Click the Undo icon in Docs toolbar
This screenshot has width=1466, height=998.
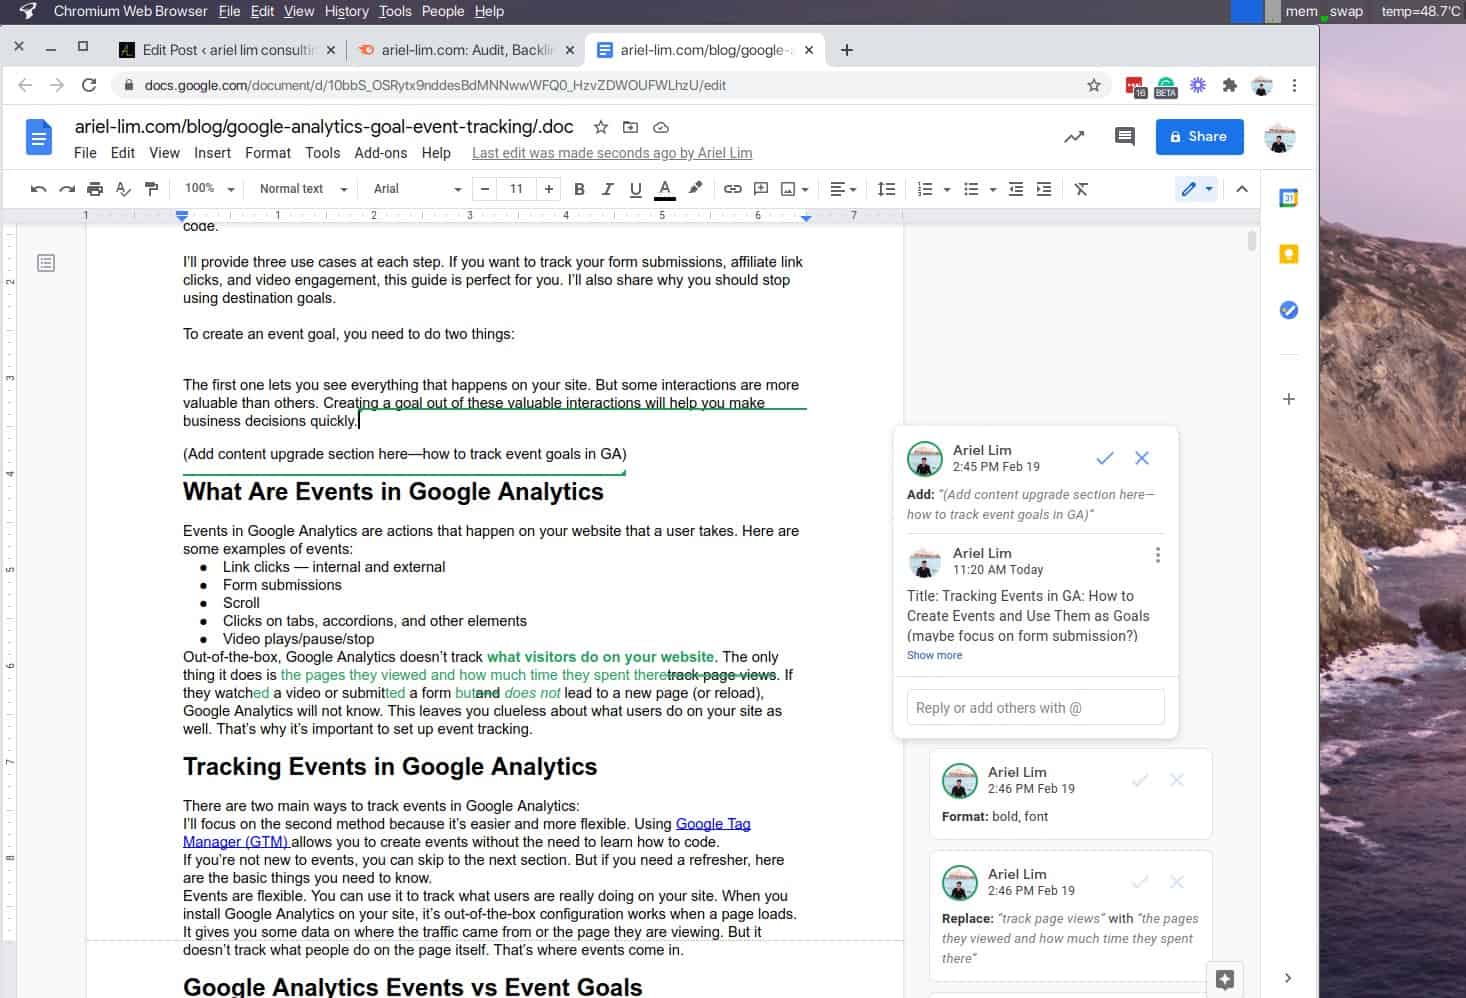(x=38, y=189)
